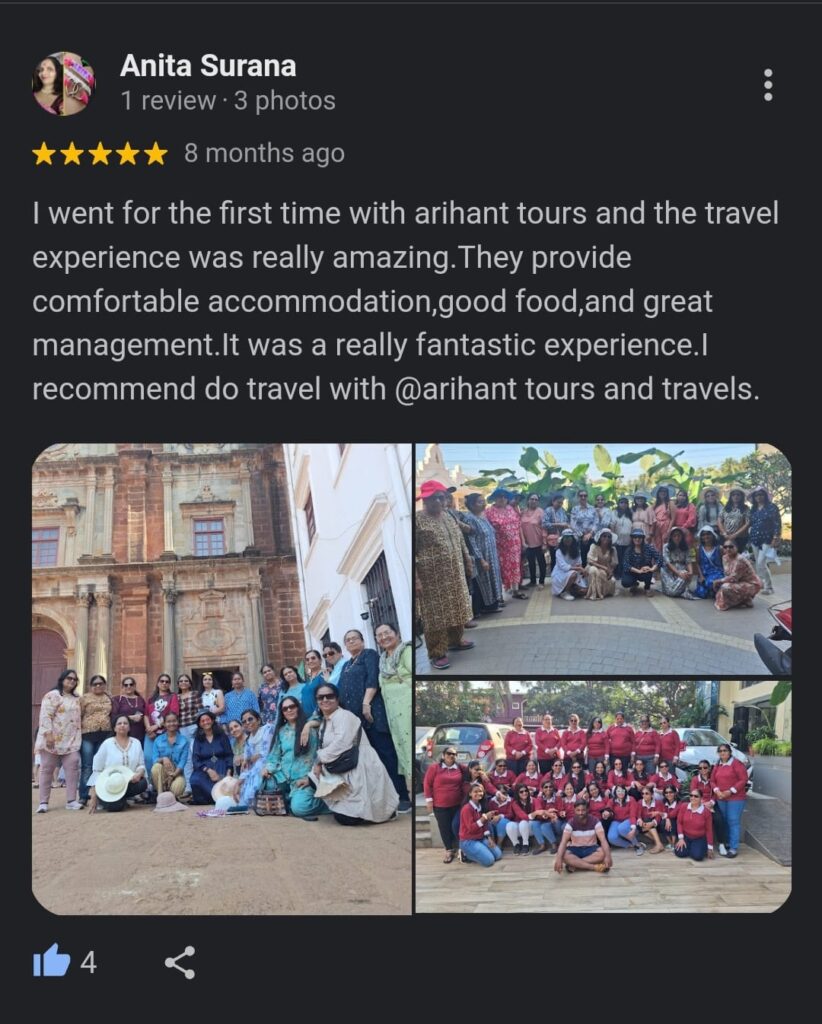Tap the review text's first line
Image resolution: width=822 pixels, height=1024 pixels.
tap(405, 214)
